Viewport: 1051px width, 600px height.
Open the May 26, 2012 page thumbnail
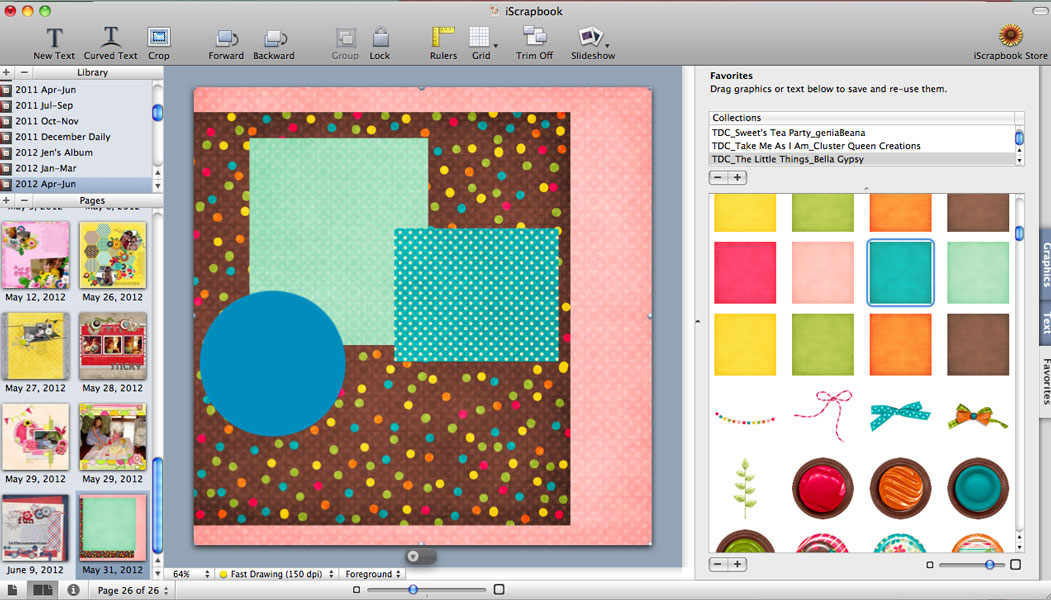(x=112, y=255)
